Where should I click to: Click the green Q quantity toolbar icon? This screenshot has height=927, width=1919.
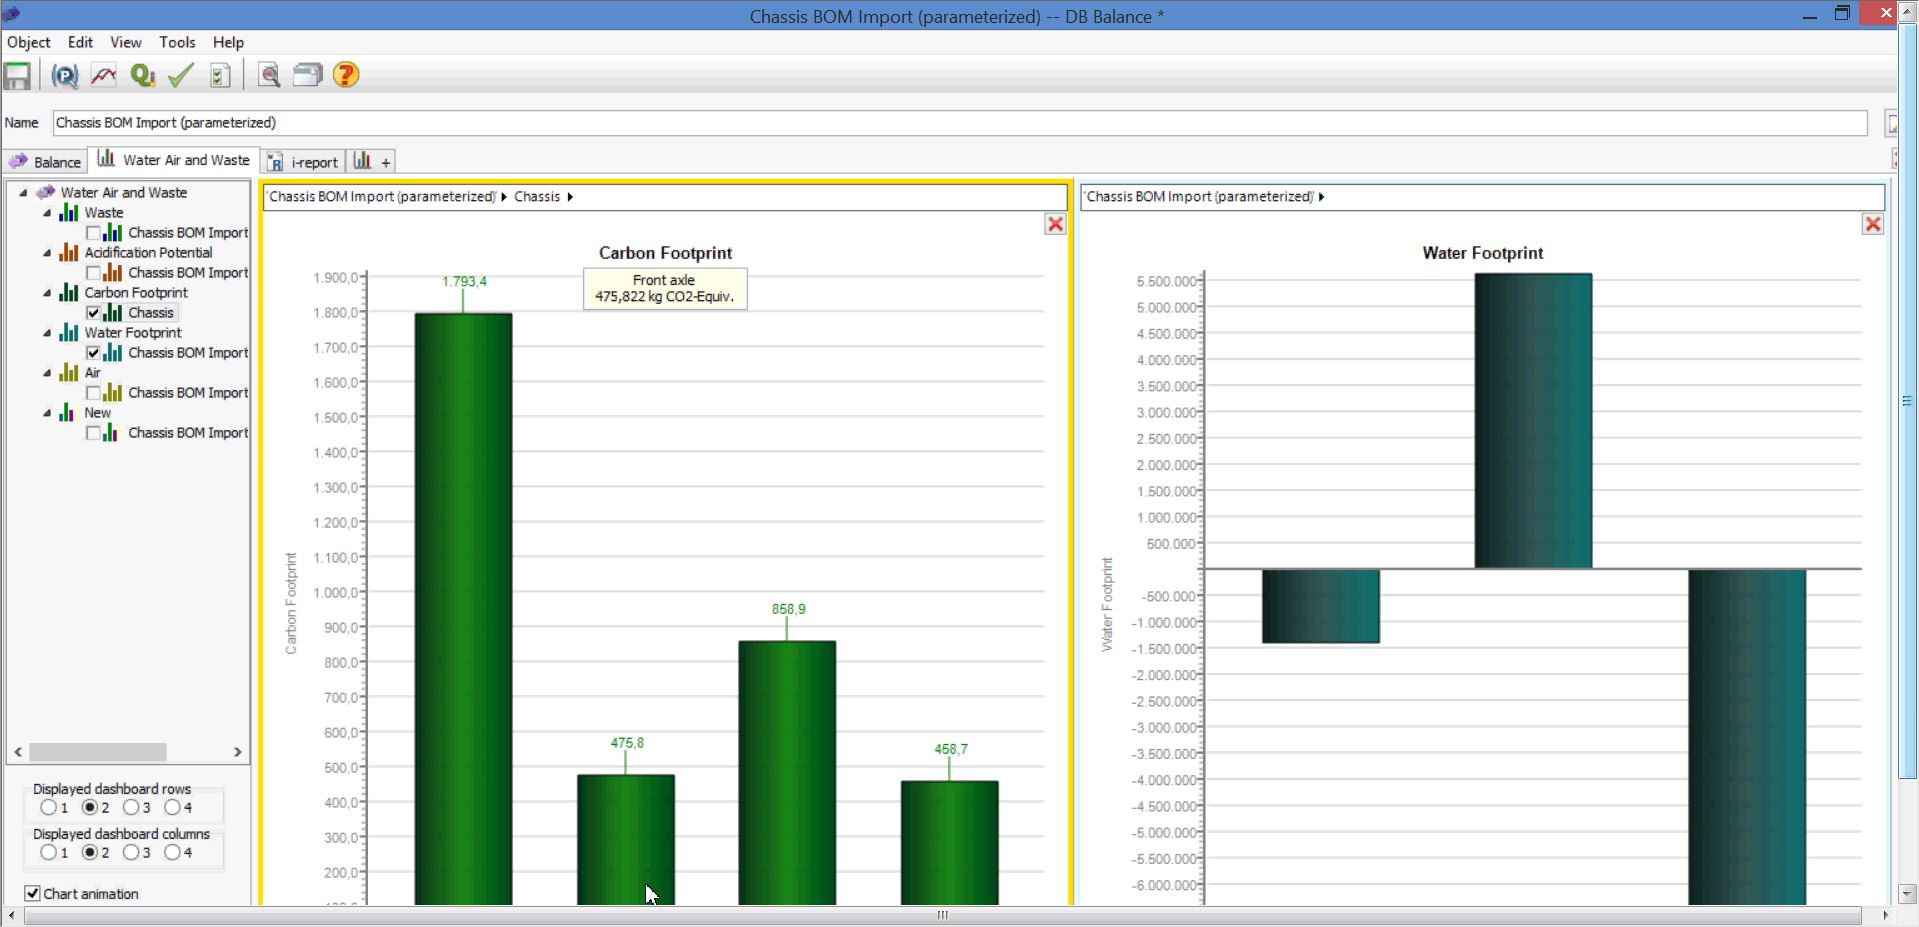tap(143, 75)
